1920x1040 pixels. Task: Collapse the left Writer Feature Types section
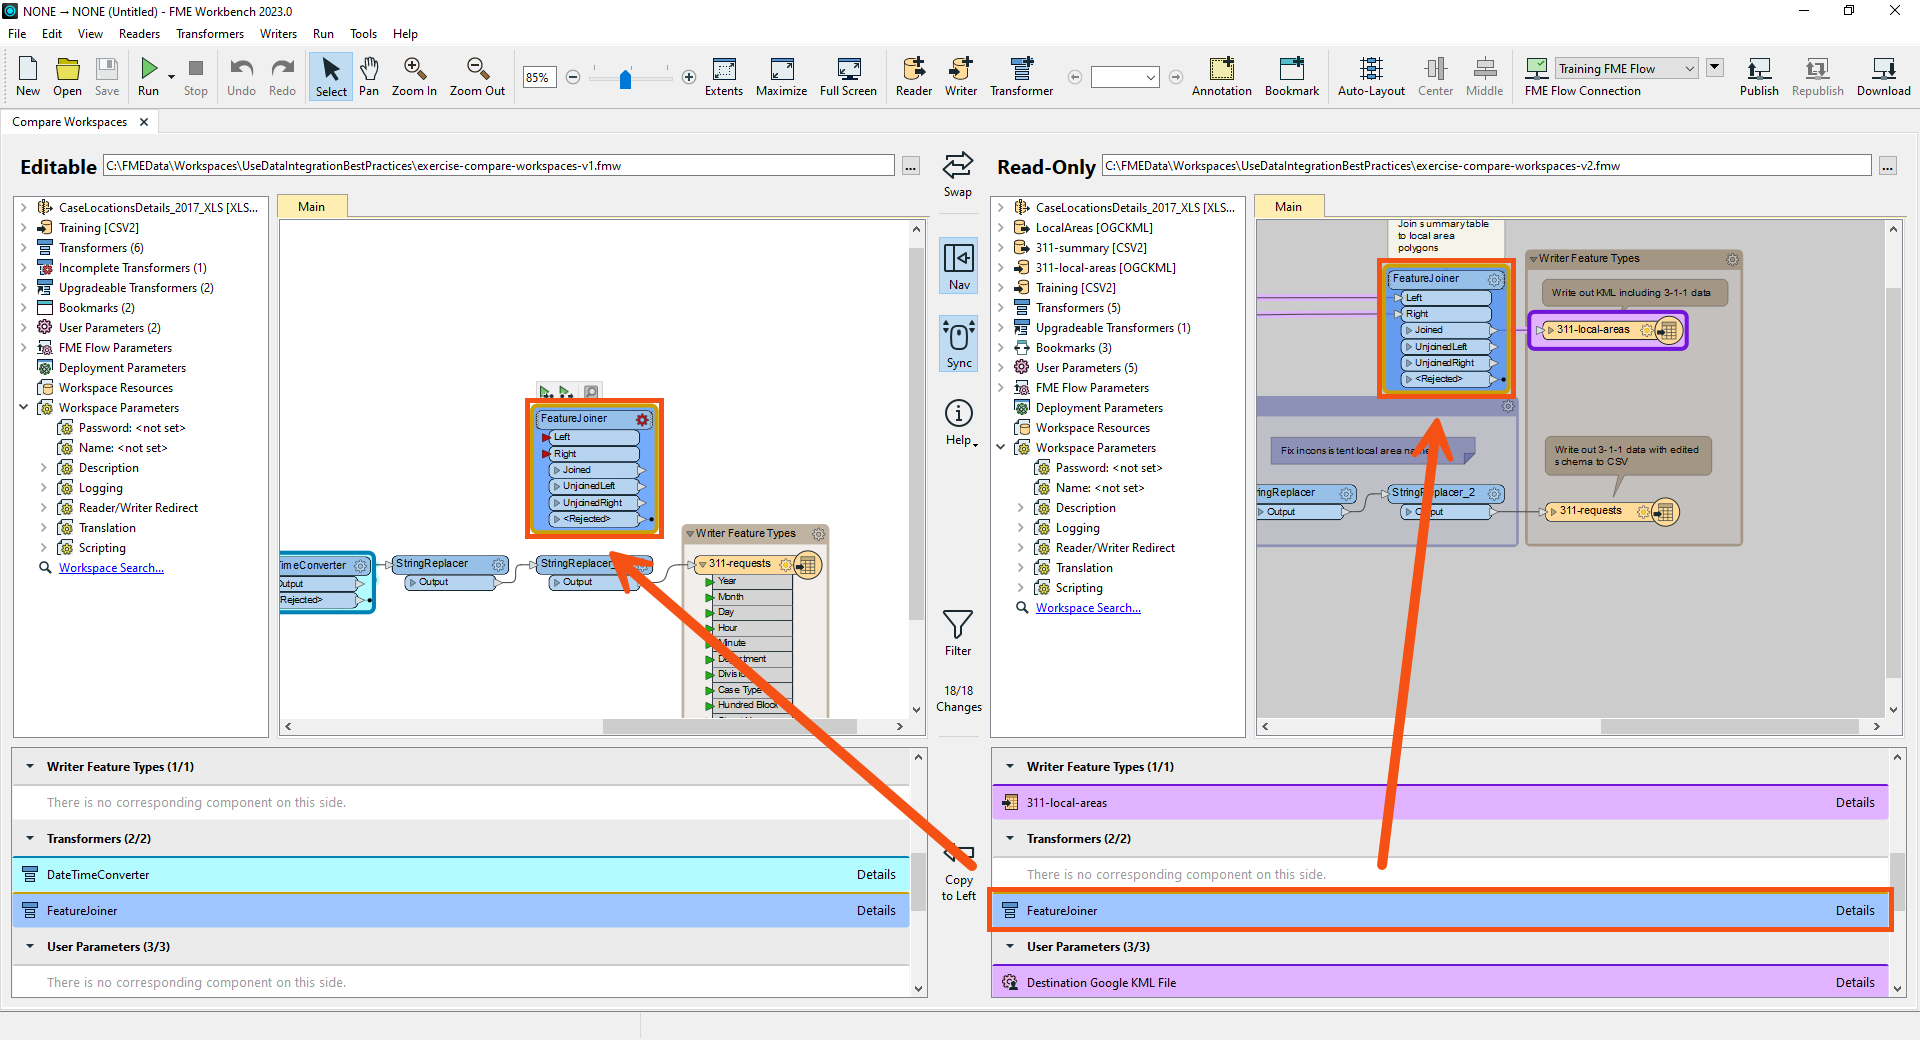(30, 767)
